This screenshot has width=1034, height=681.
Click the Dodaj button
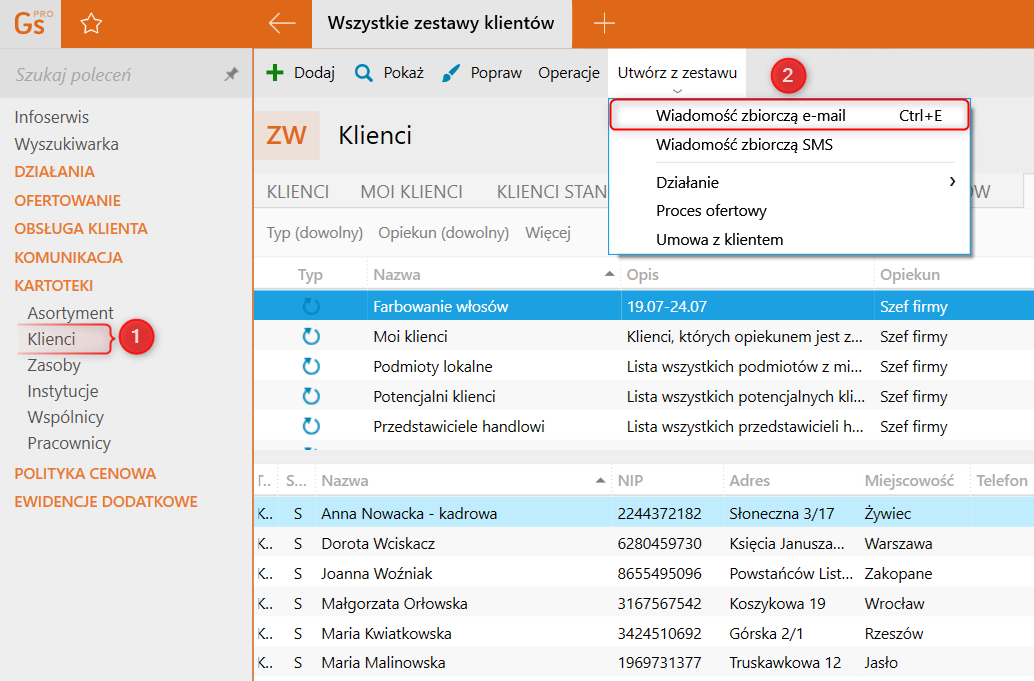pos(301,73)
